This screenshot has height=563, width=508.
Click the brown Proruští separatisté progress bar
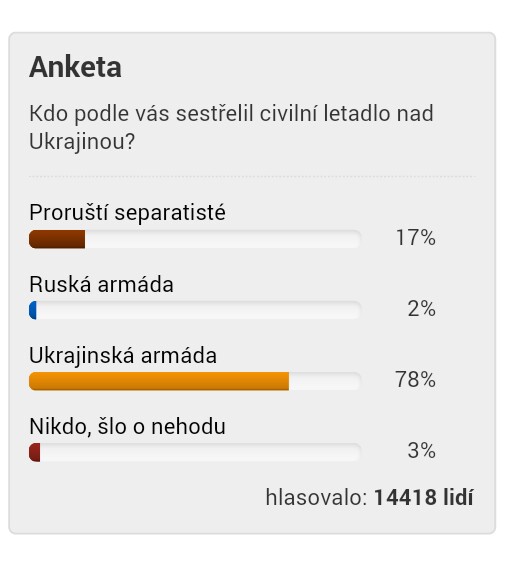(57, 239)
